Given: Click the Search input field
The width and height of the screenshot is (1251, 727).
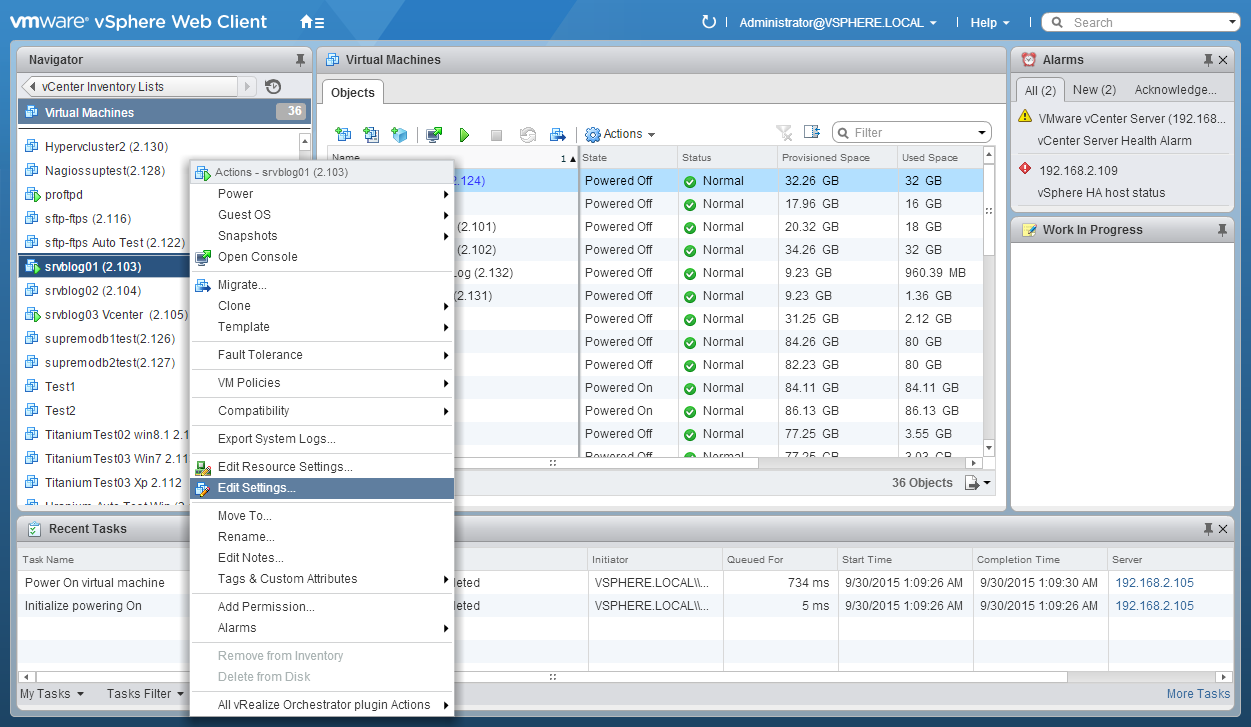Looking at the screenshot, I should point(1141,22).
